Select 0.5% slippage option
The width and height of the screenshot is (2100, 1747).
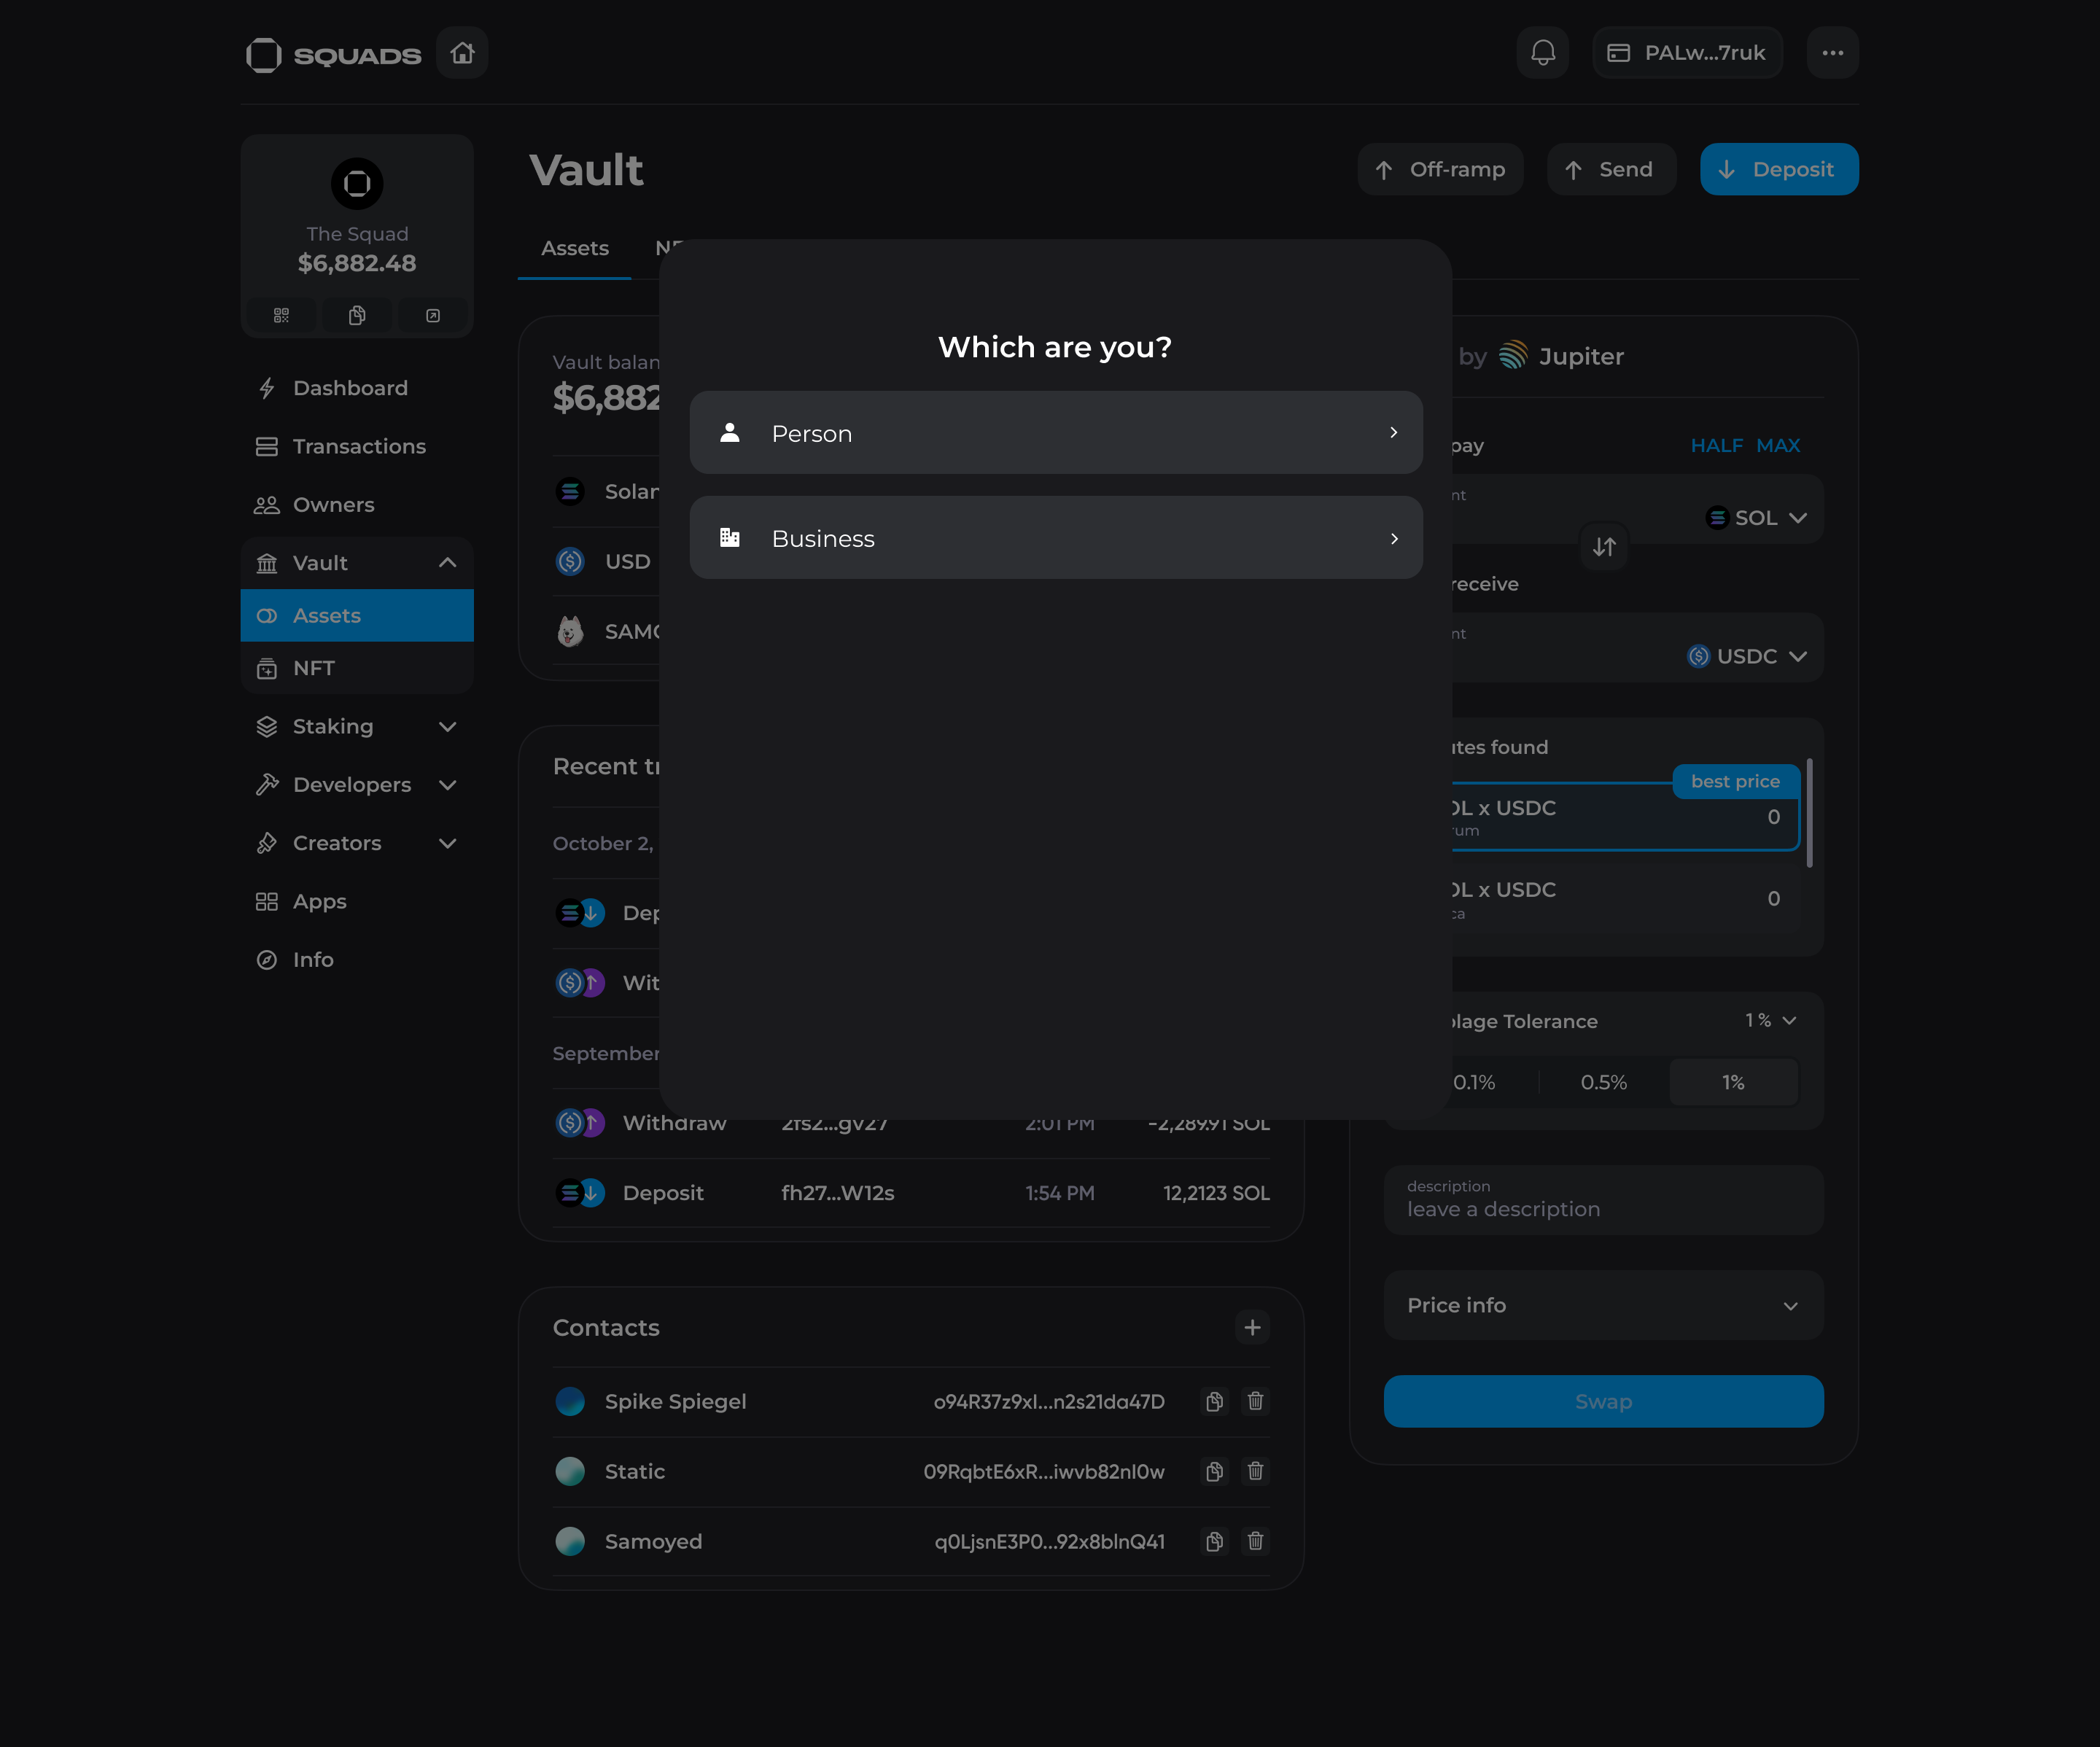[1603, 1082]
